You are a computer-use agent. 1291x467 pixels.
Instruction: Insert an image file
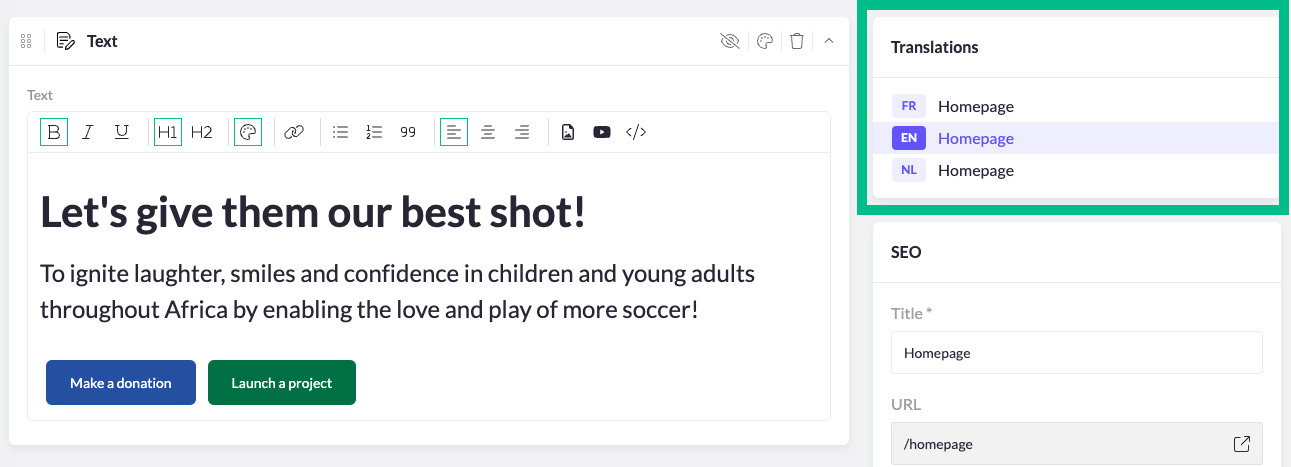568,132
